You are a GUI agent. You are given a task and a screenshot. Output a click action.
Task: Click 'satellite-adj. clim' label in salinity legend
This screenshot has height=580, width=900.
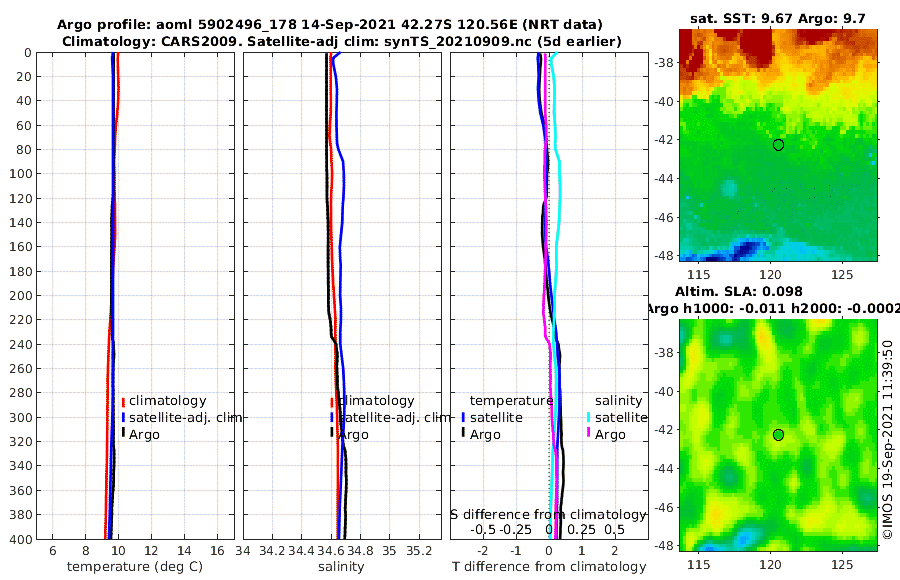click(394, 417)
